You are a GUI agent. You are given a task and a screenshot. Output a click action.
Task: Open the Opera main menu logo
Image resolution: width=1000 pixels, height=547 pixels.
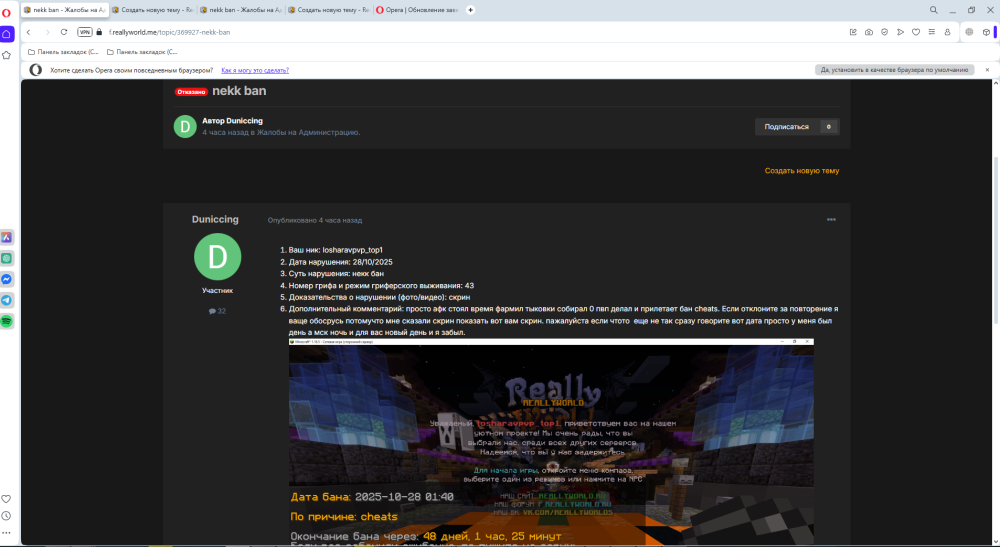(x=6, y=13)
